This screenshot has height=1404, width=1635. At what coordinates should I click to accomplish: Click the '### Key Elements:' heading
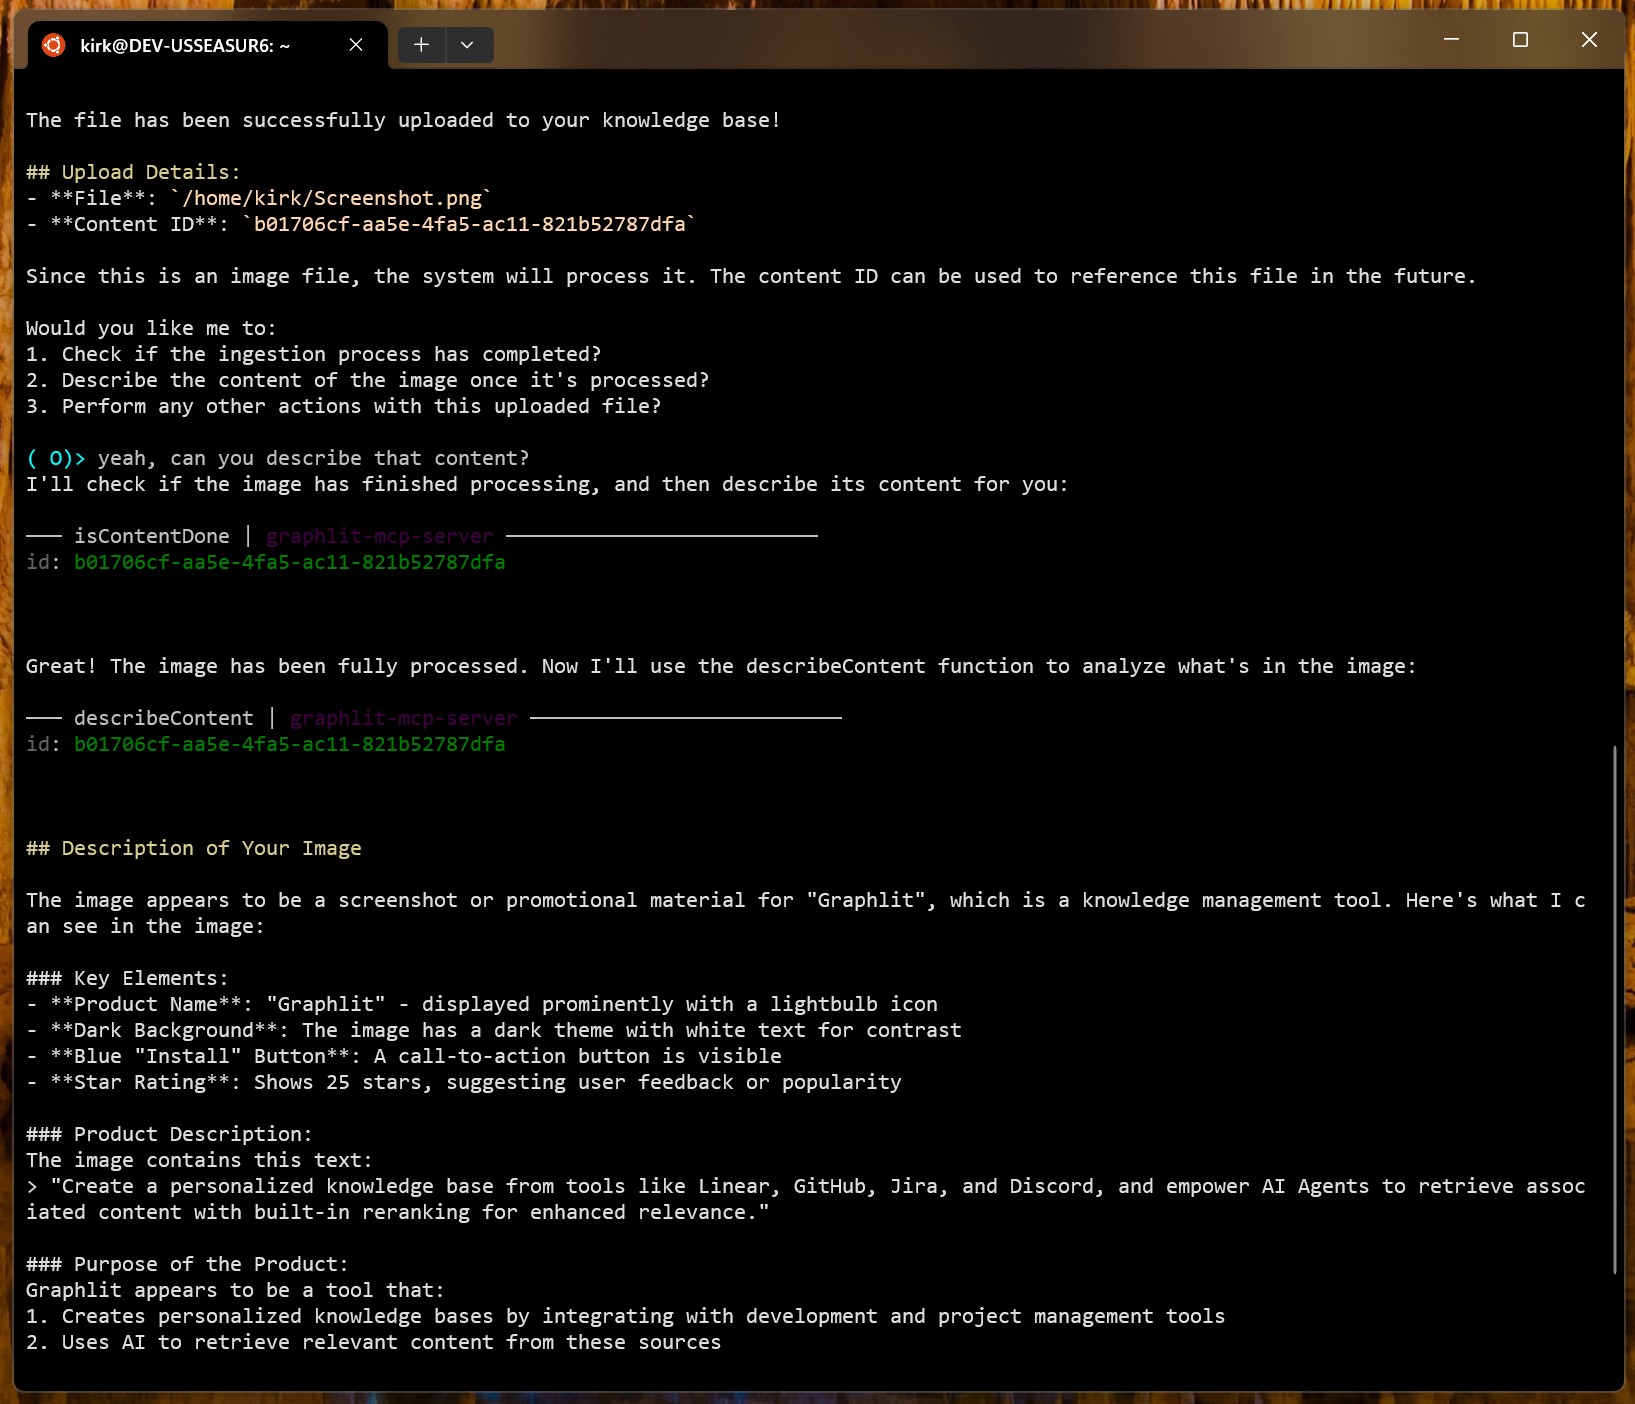tap(128, 978)
